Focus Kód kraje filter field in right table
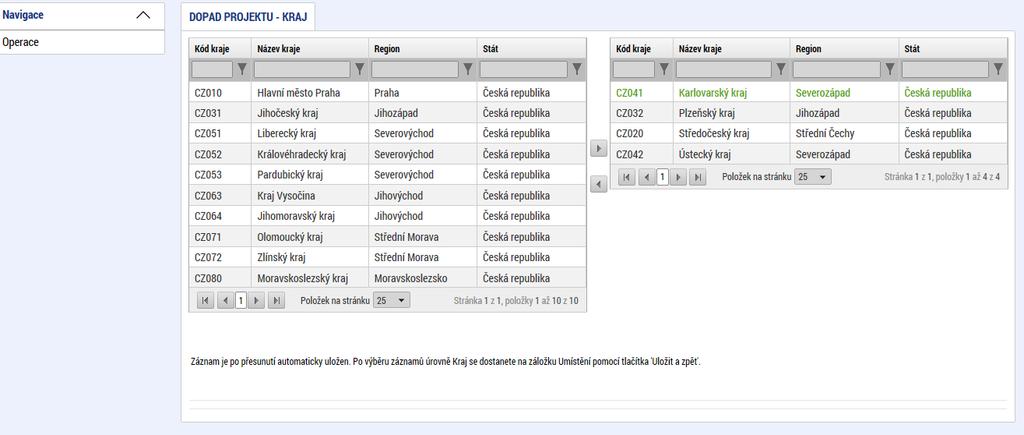Image resolution: width=1024 pixels, height=435 pixels. click(x=633, y=69)
